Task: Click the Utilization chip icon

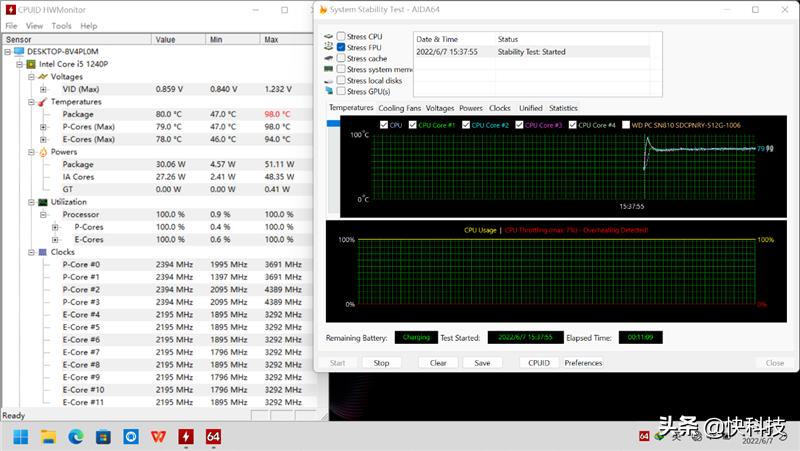Action: click(43, 202)
